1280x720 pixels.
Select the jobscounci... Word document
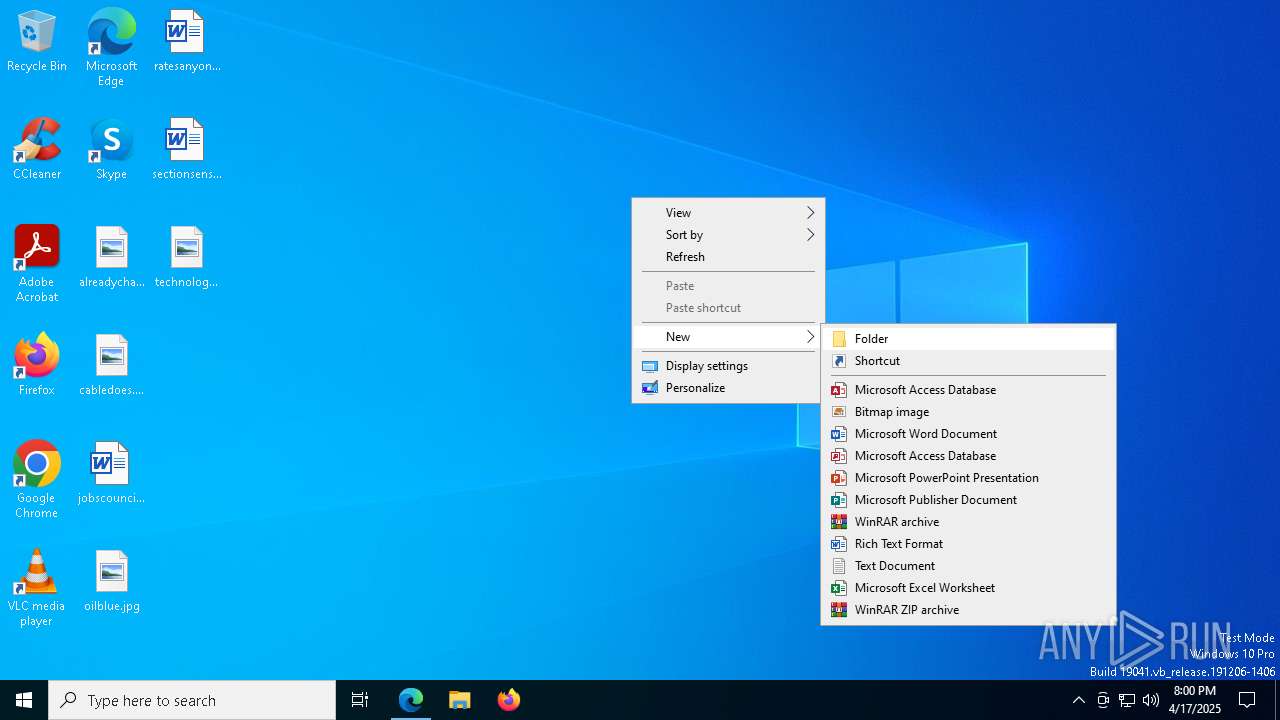pos(111,474)
